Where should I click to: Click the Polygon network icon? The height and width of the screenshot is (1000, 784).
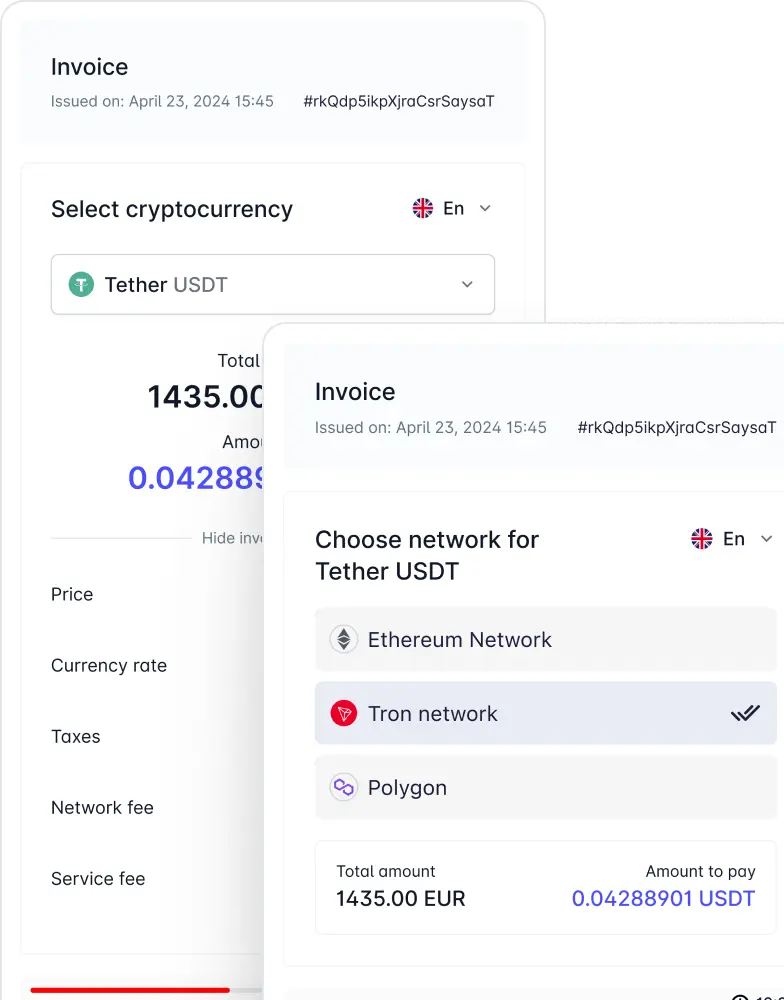tap(344, 788)
